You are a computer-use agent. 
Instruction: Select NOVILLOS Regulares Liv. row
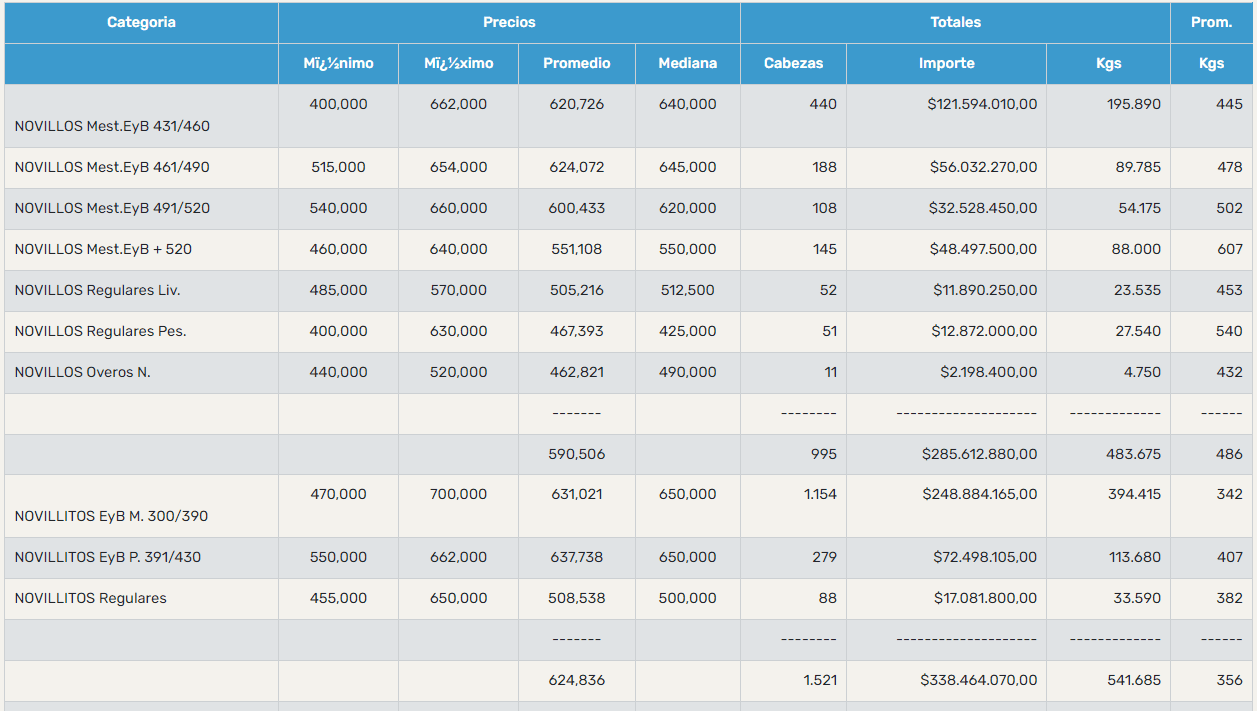click(x=97, y=290)
